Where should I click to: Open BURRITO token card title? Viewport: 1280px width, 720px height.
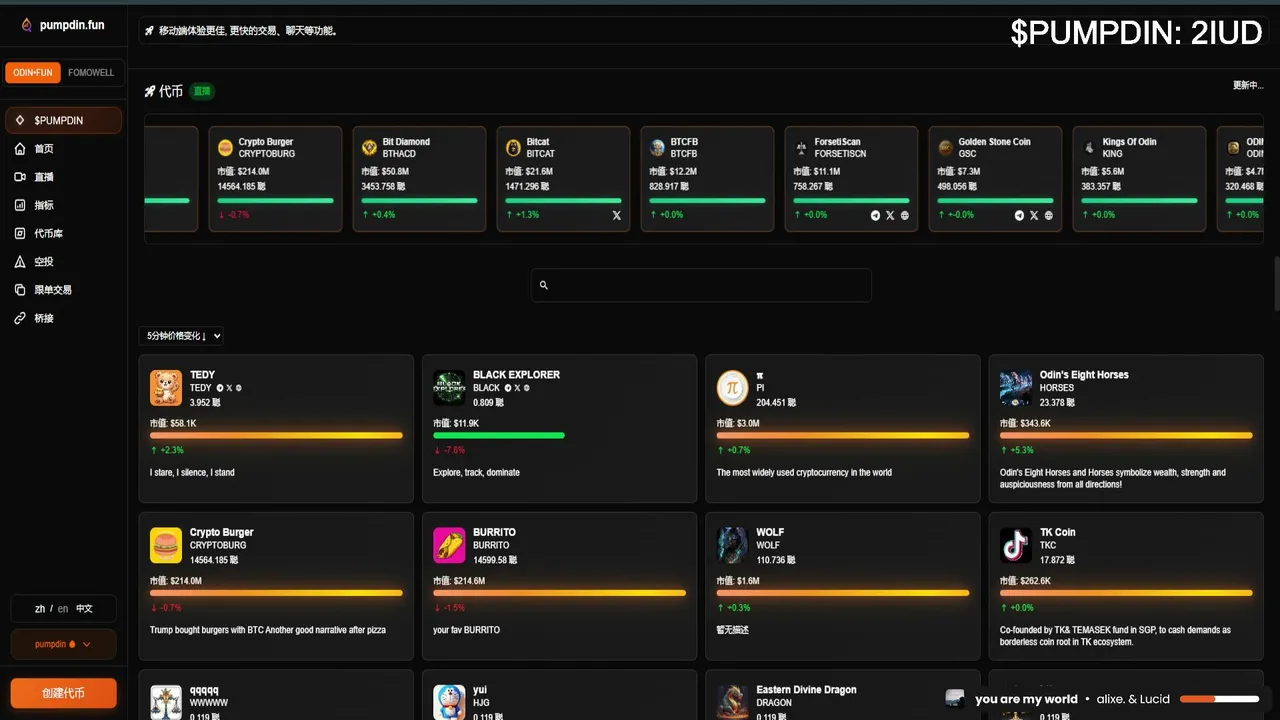[x=495, y=532]
